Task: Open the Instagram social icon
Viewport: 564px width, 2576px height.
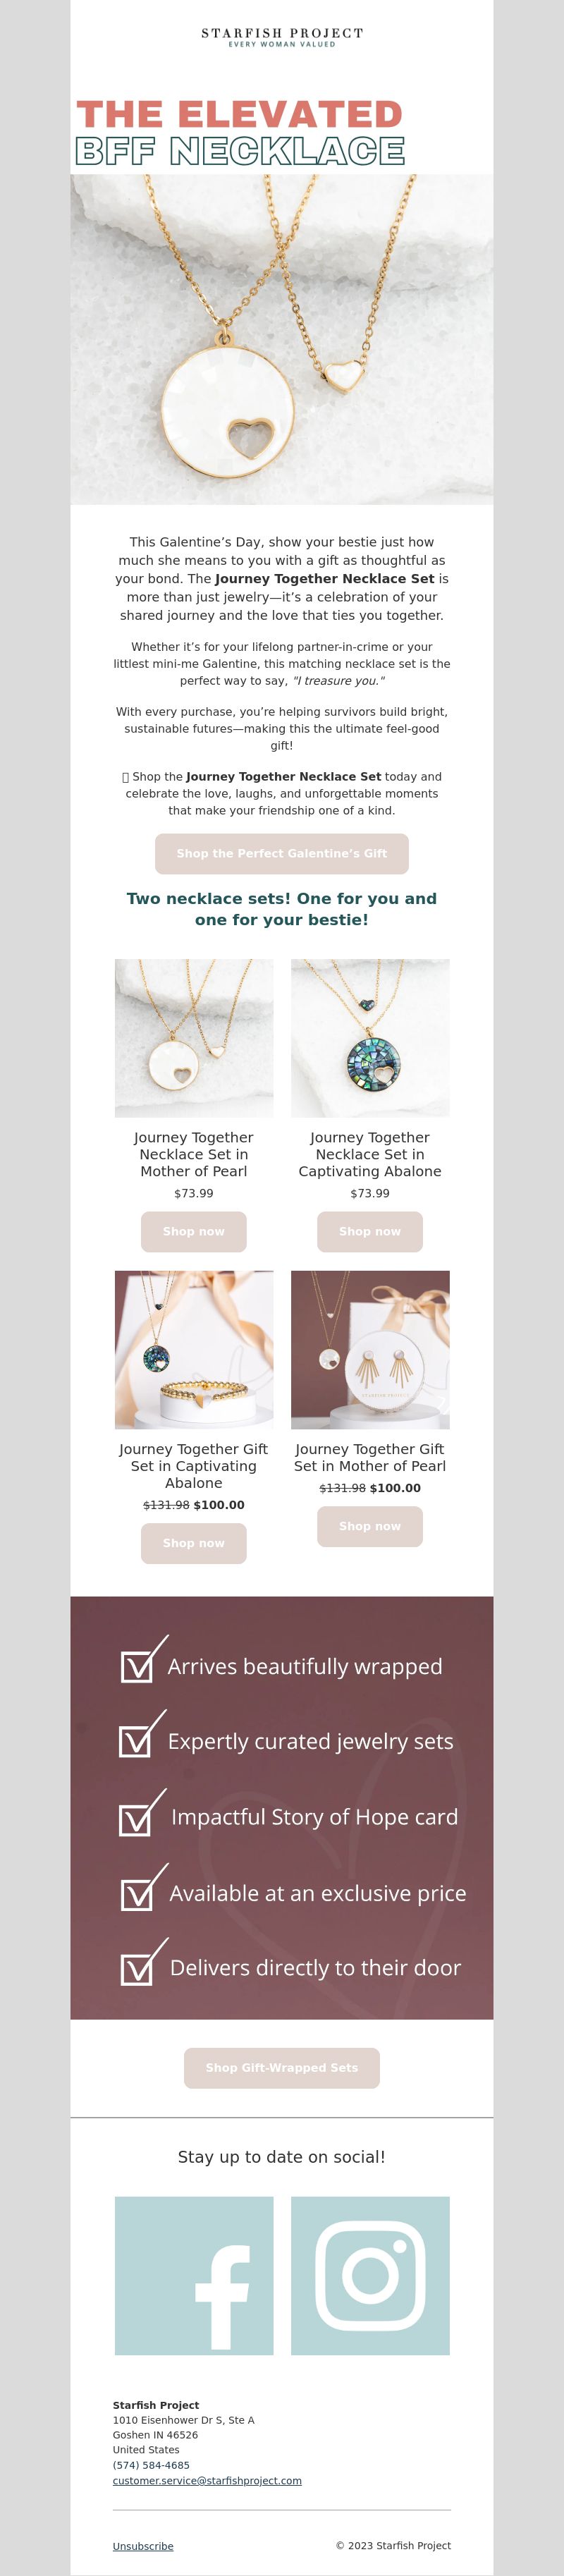Action: tap(370, 2275)
